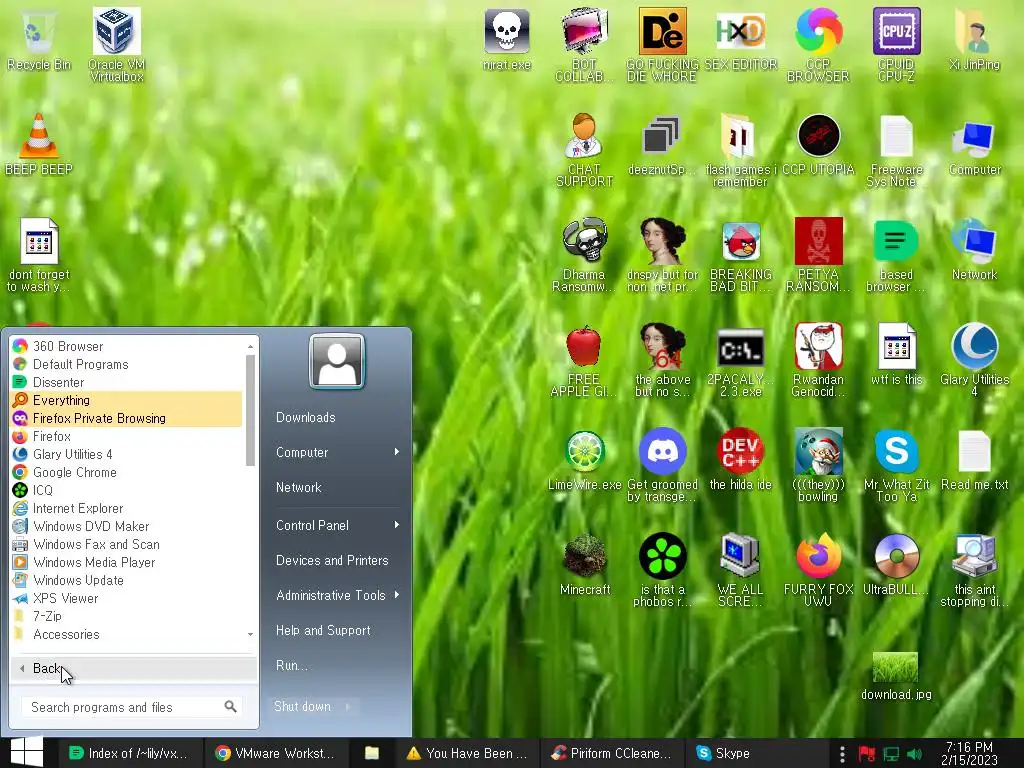
Task: Focus the Search programs and files box
Action: 133,707
